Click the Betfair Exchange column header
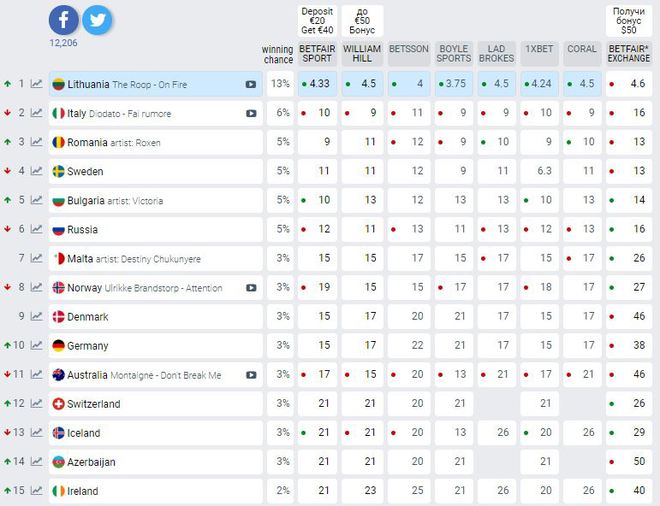This screenshot has width=660, height=506. pyautogui.click(x=628, y=54)
